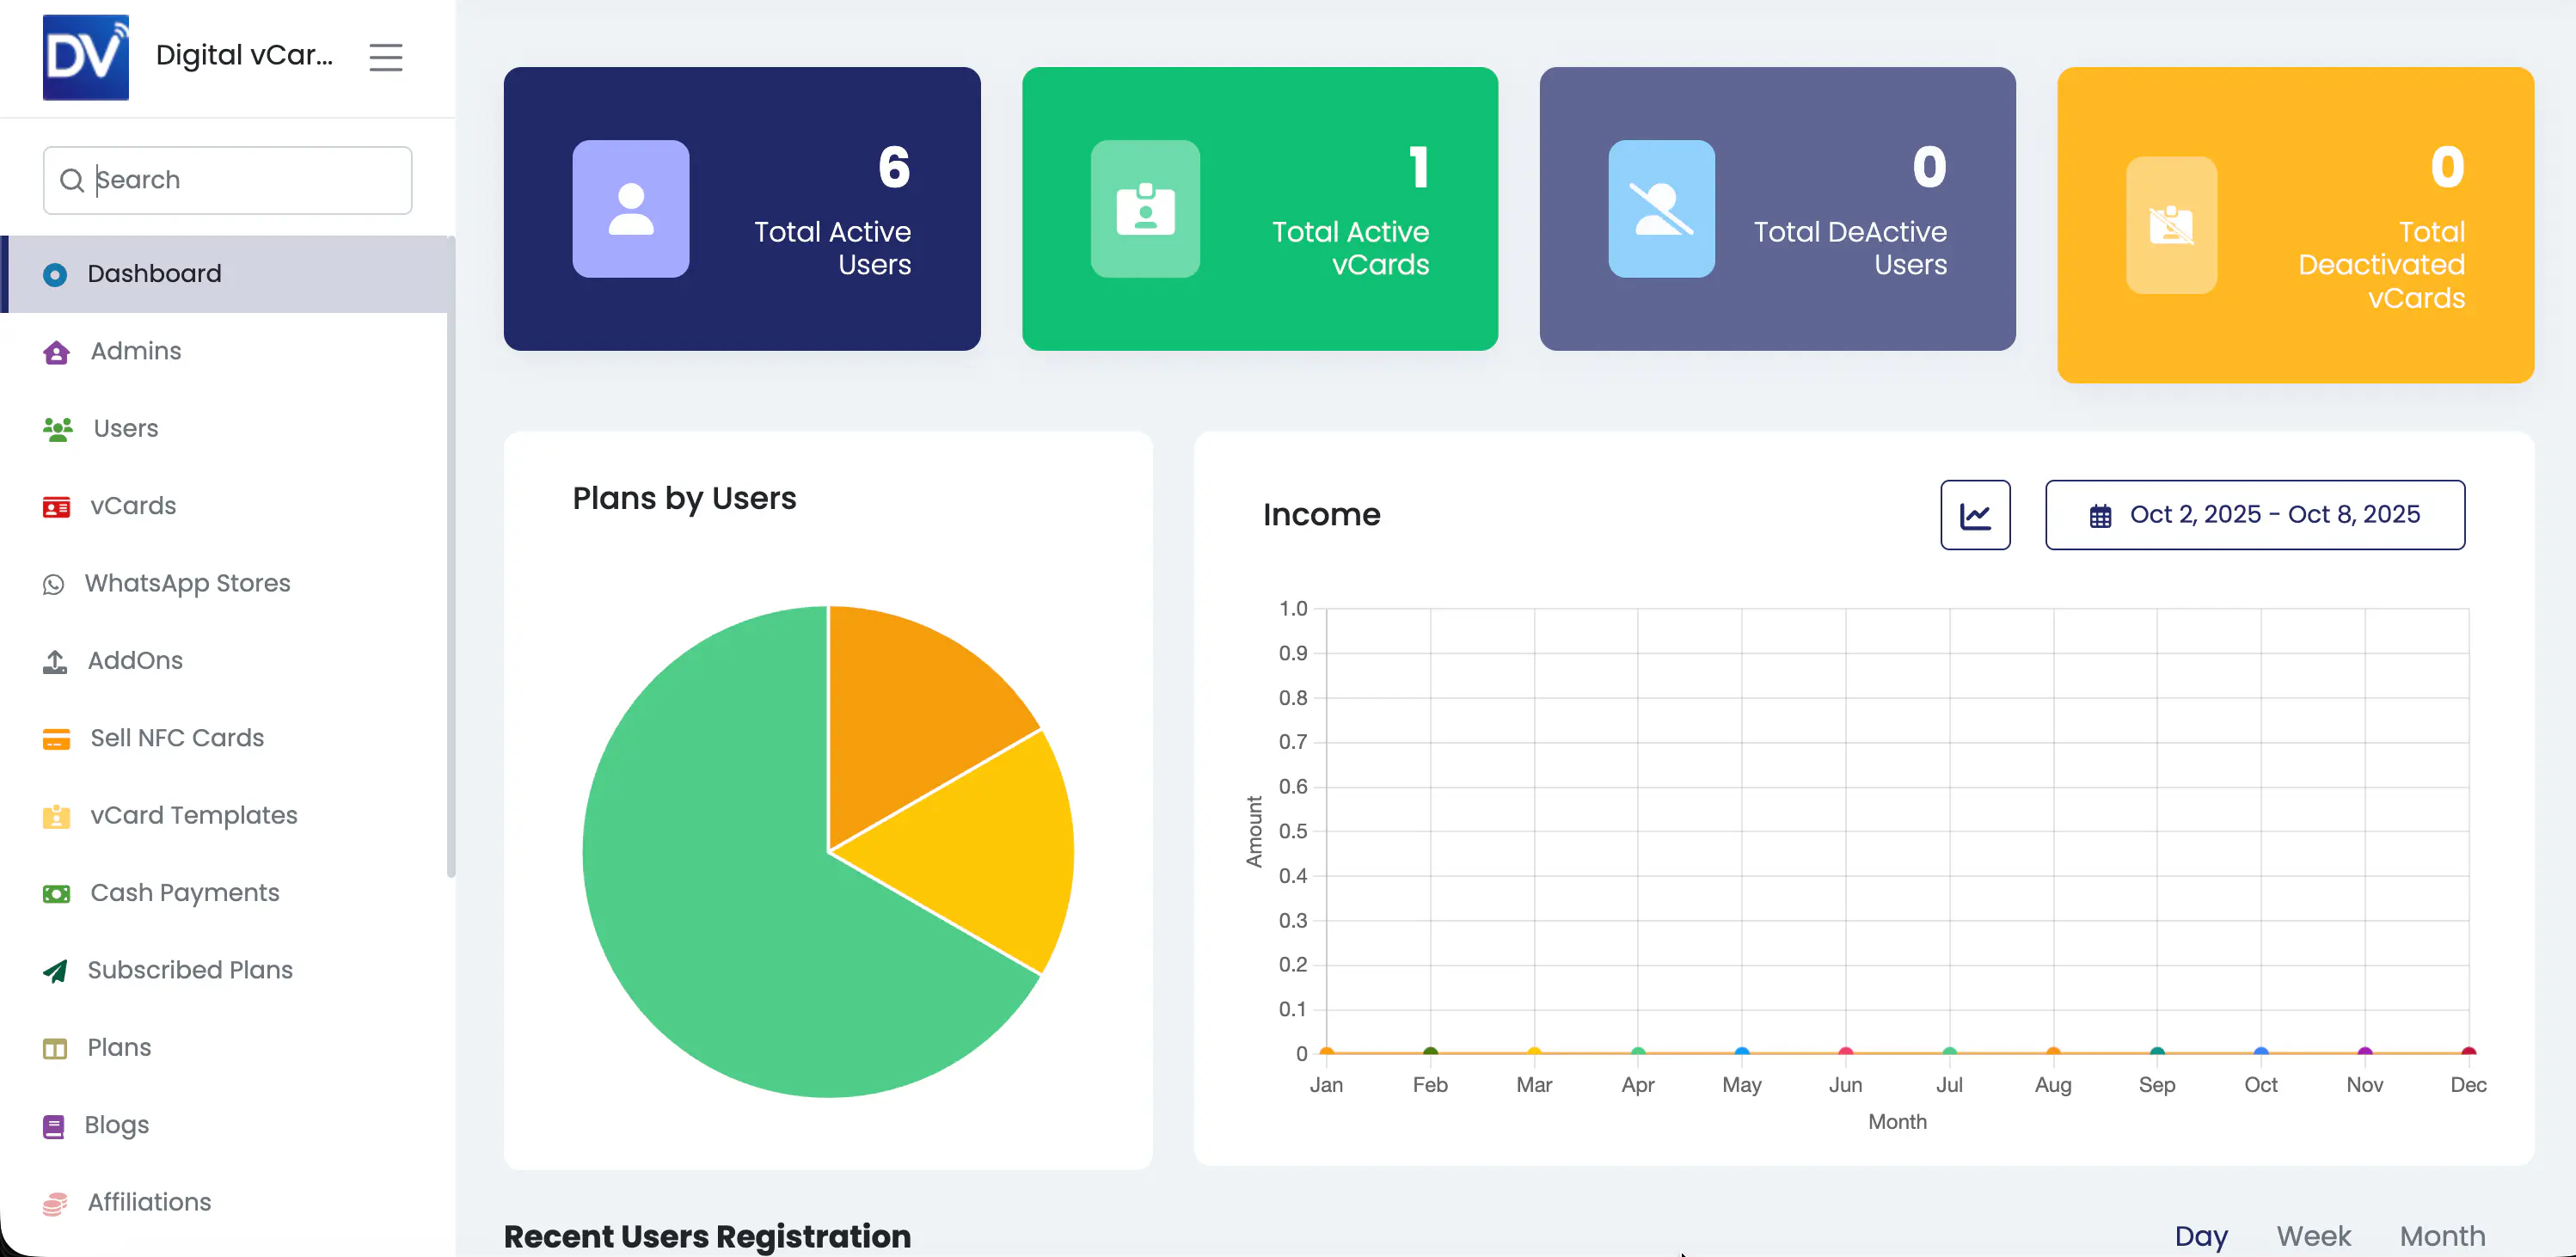The image size is (2576, 1257).
Task: Click the DV logo in header
Action: click(x=86, y=57)
